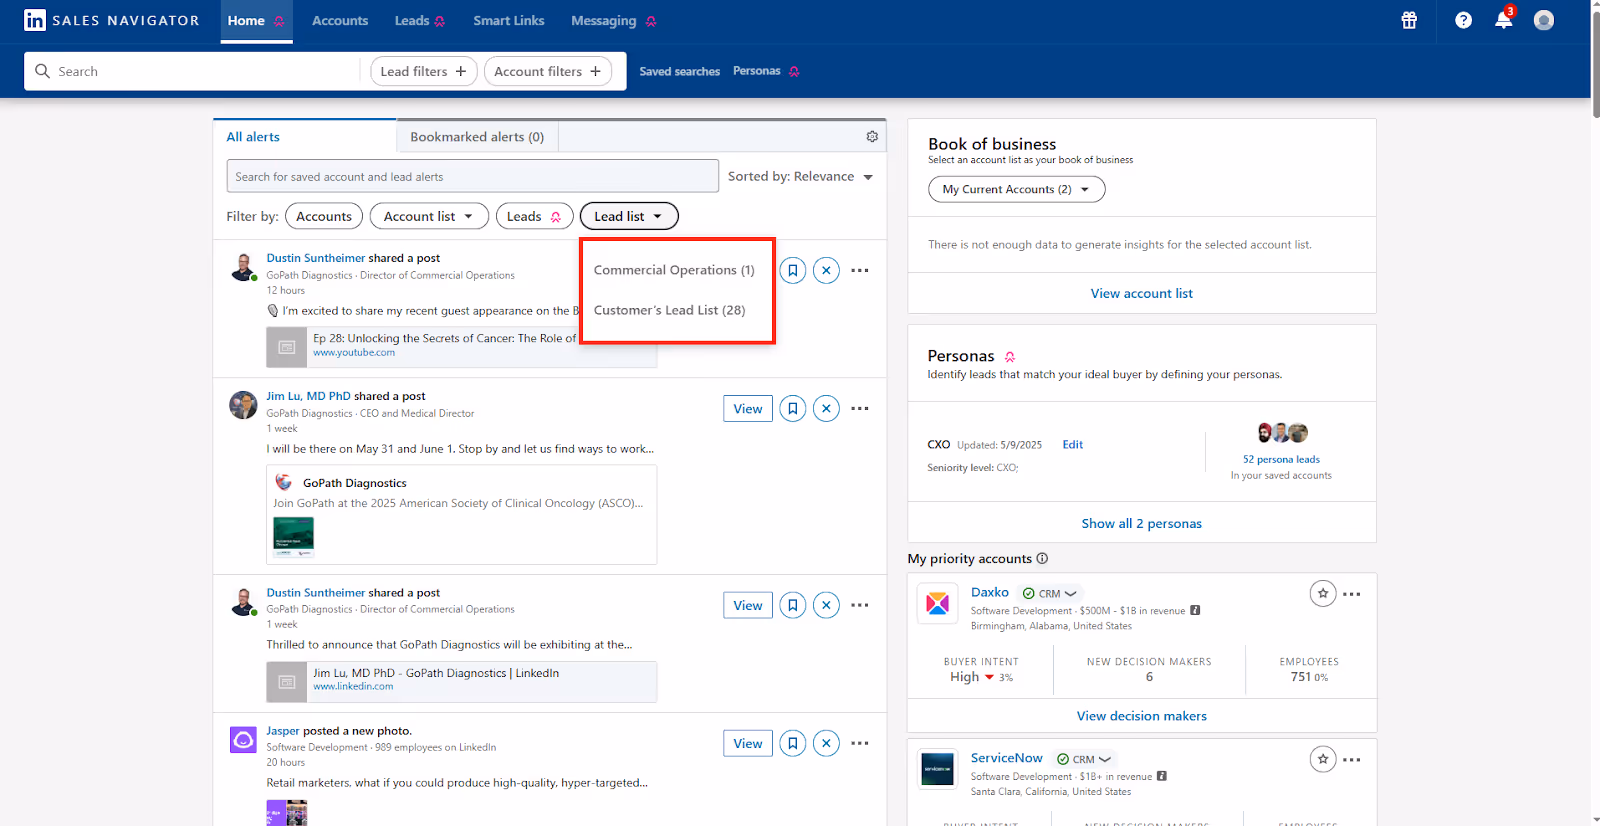Expand the ServiceNow CRM status dropdown
Screen dimensions: 1600x826
click(1084, 759)
